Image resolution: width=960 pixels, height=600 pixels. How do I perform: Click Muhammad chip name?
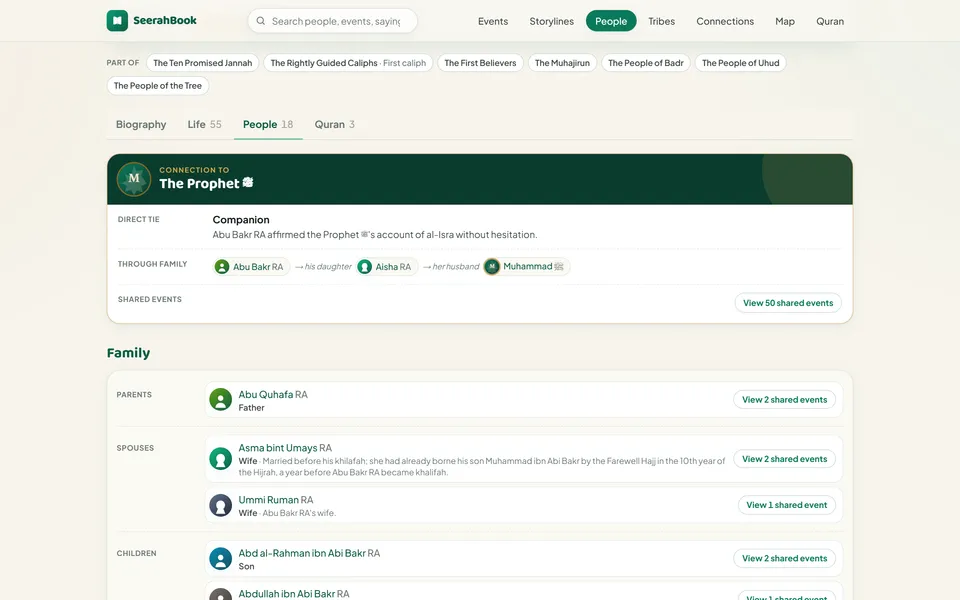pyautogui.click(x=533, y=266)
